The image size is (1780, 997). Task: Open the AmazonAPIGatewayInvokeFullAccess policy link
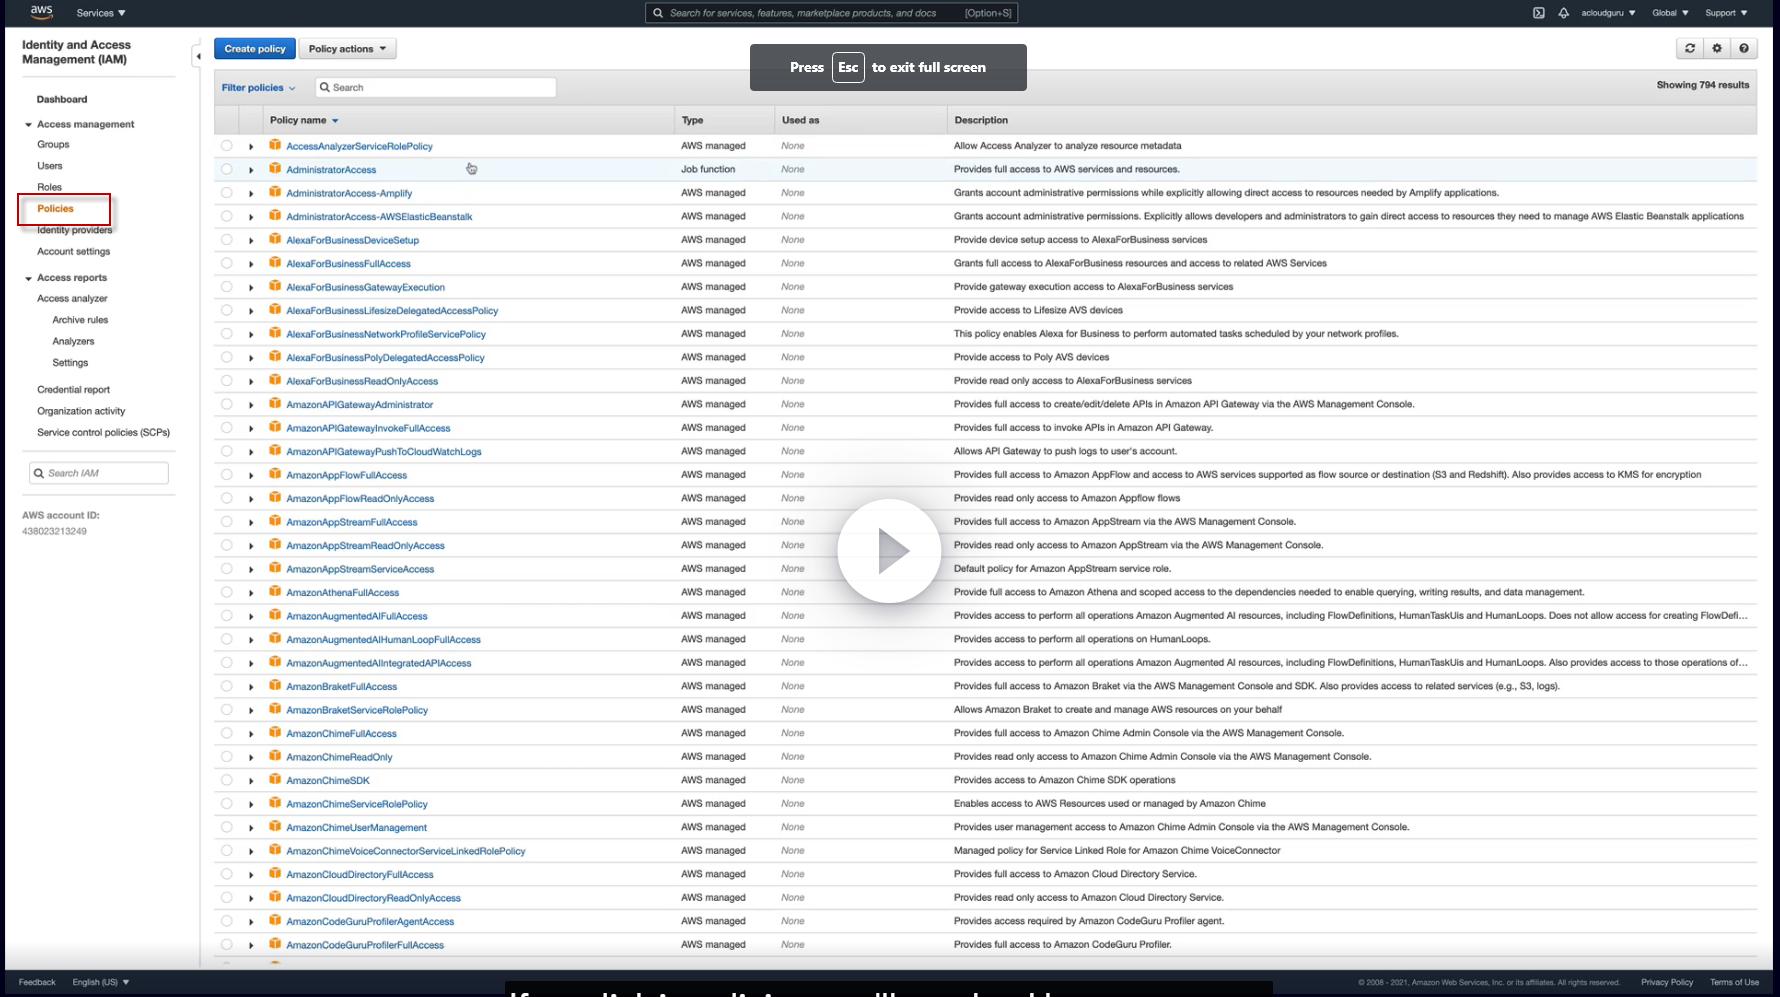point(368,428)
